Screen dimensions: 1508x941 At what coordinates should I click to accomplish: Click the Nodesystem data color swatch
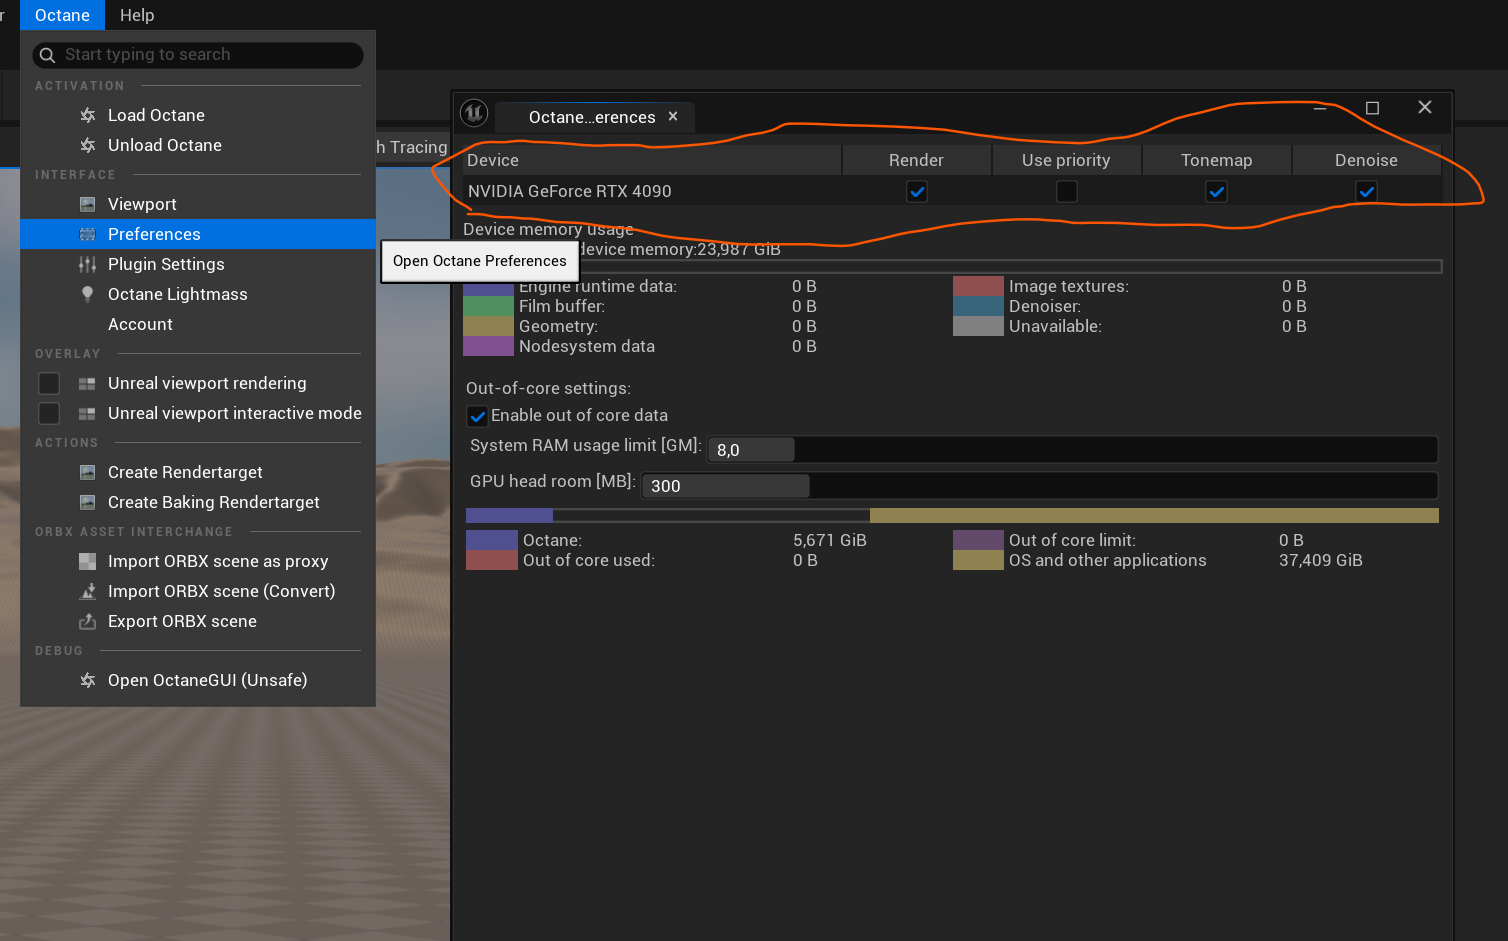click(x=488, y=346)
